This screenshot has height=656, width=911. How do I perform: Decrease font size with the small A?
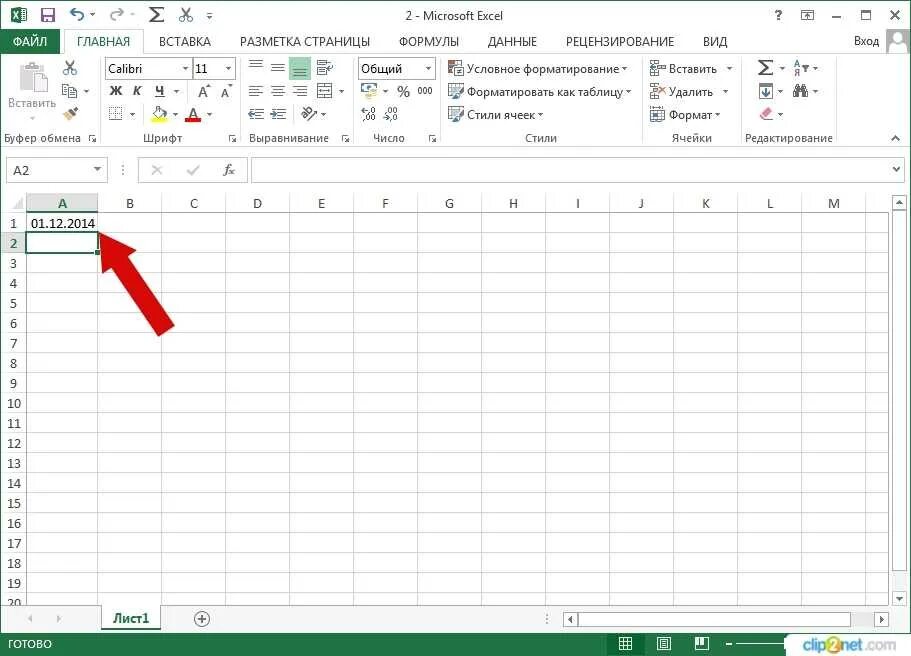(x=226, y=91)
